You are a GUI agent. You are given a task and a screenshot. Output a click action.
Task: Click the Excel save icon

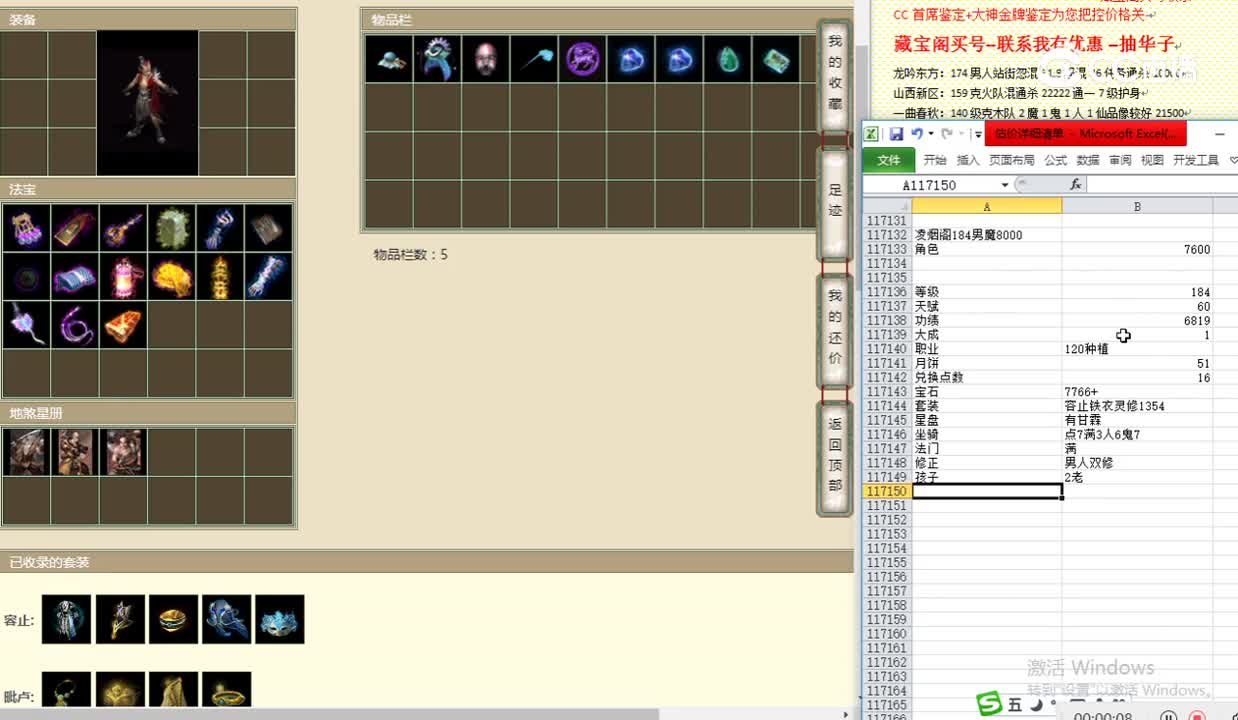896,134
